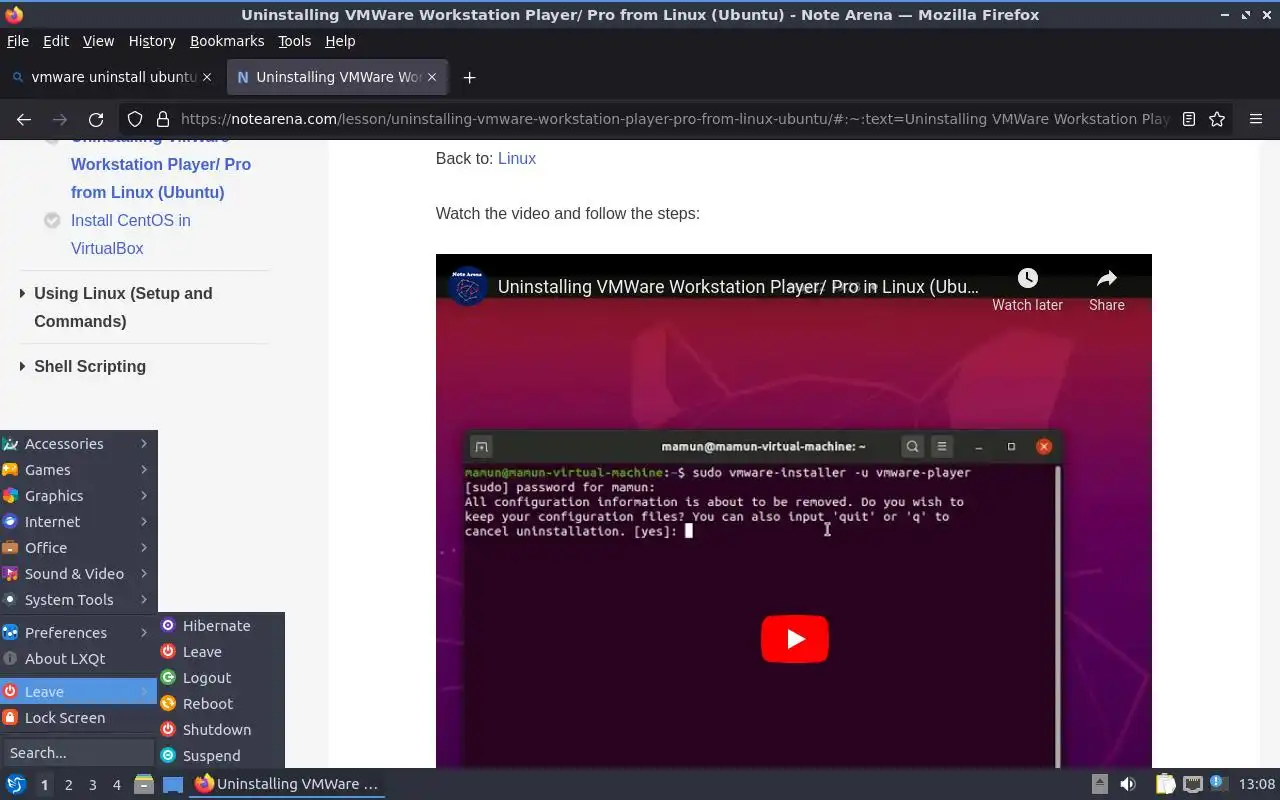Open the History menu

click(152, 41)
